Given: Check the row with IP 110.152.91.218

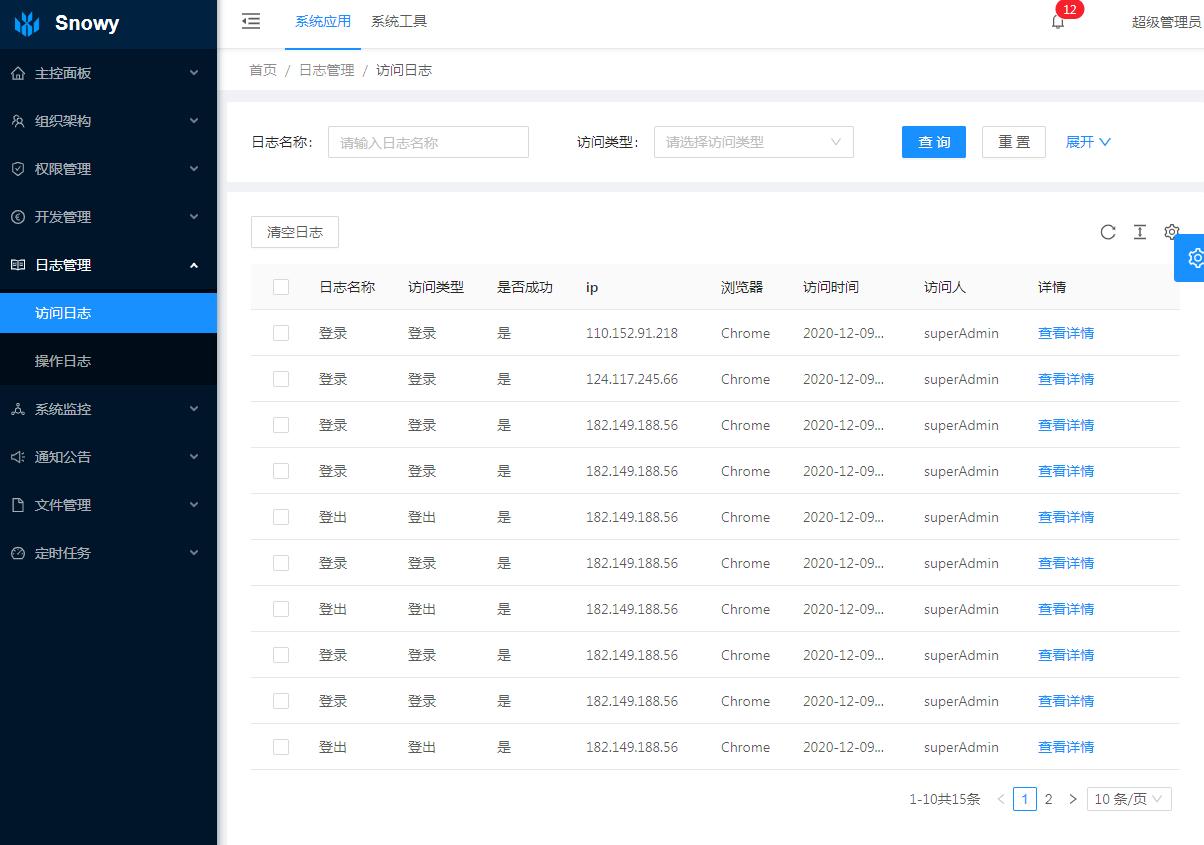Looking at the screenshot, I should pos(280,333).
